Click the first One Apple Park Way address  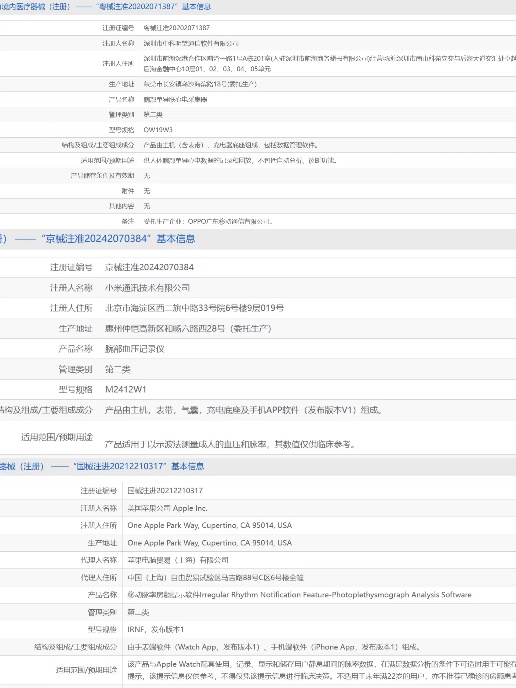click(210, 525)
